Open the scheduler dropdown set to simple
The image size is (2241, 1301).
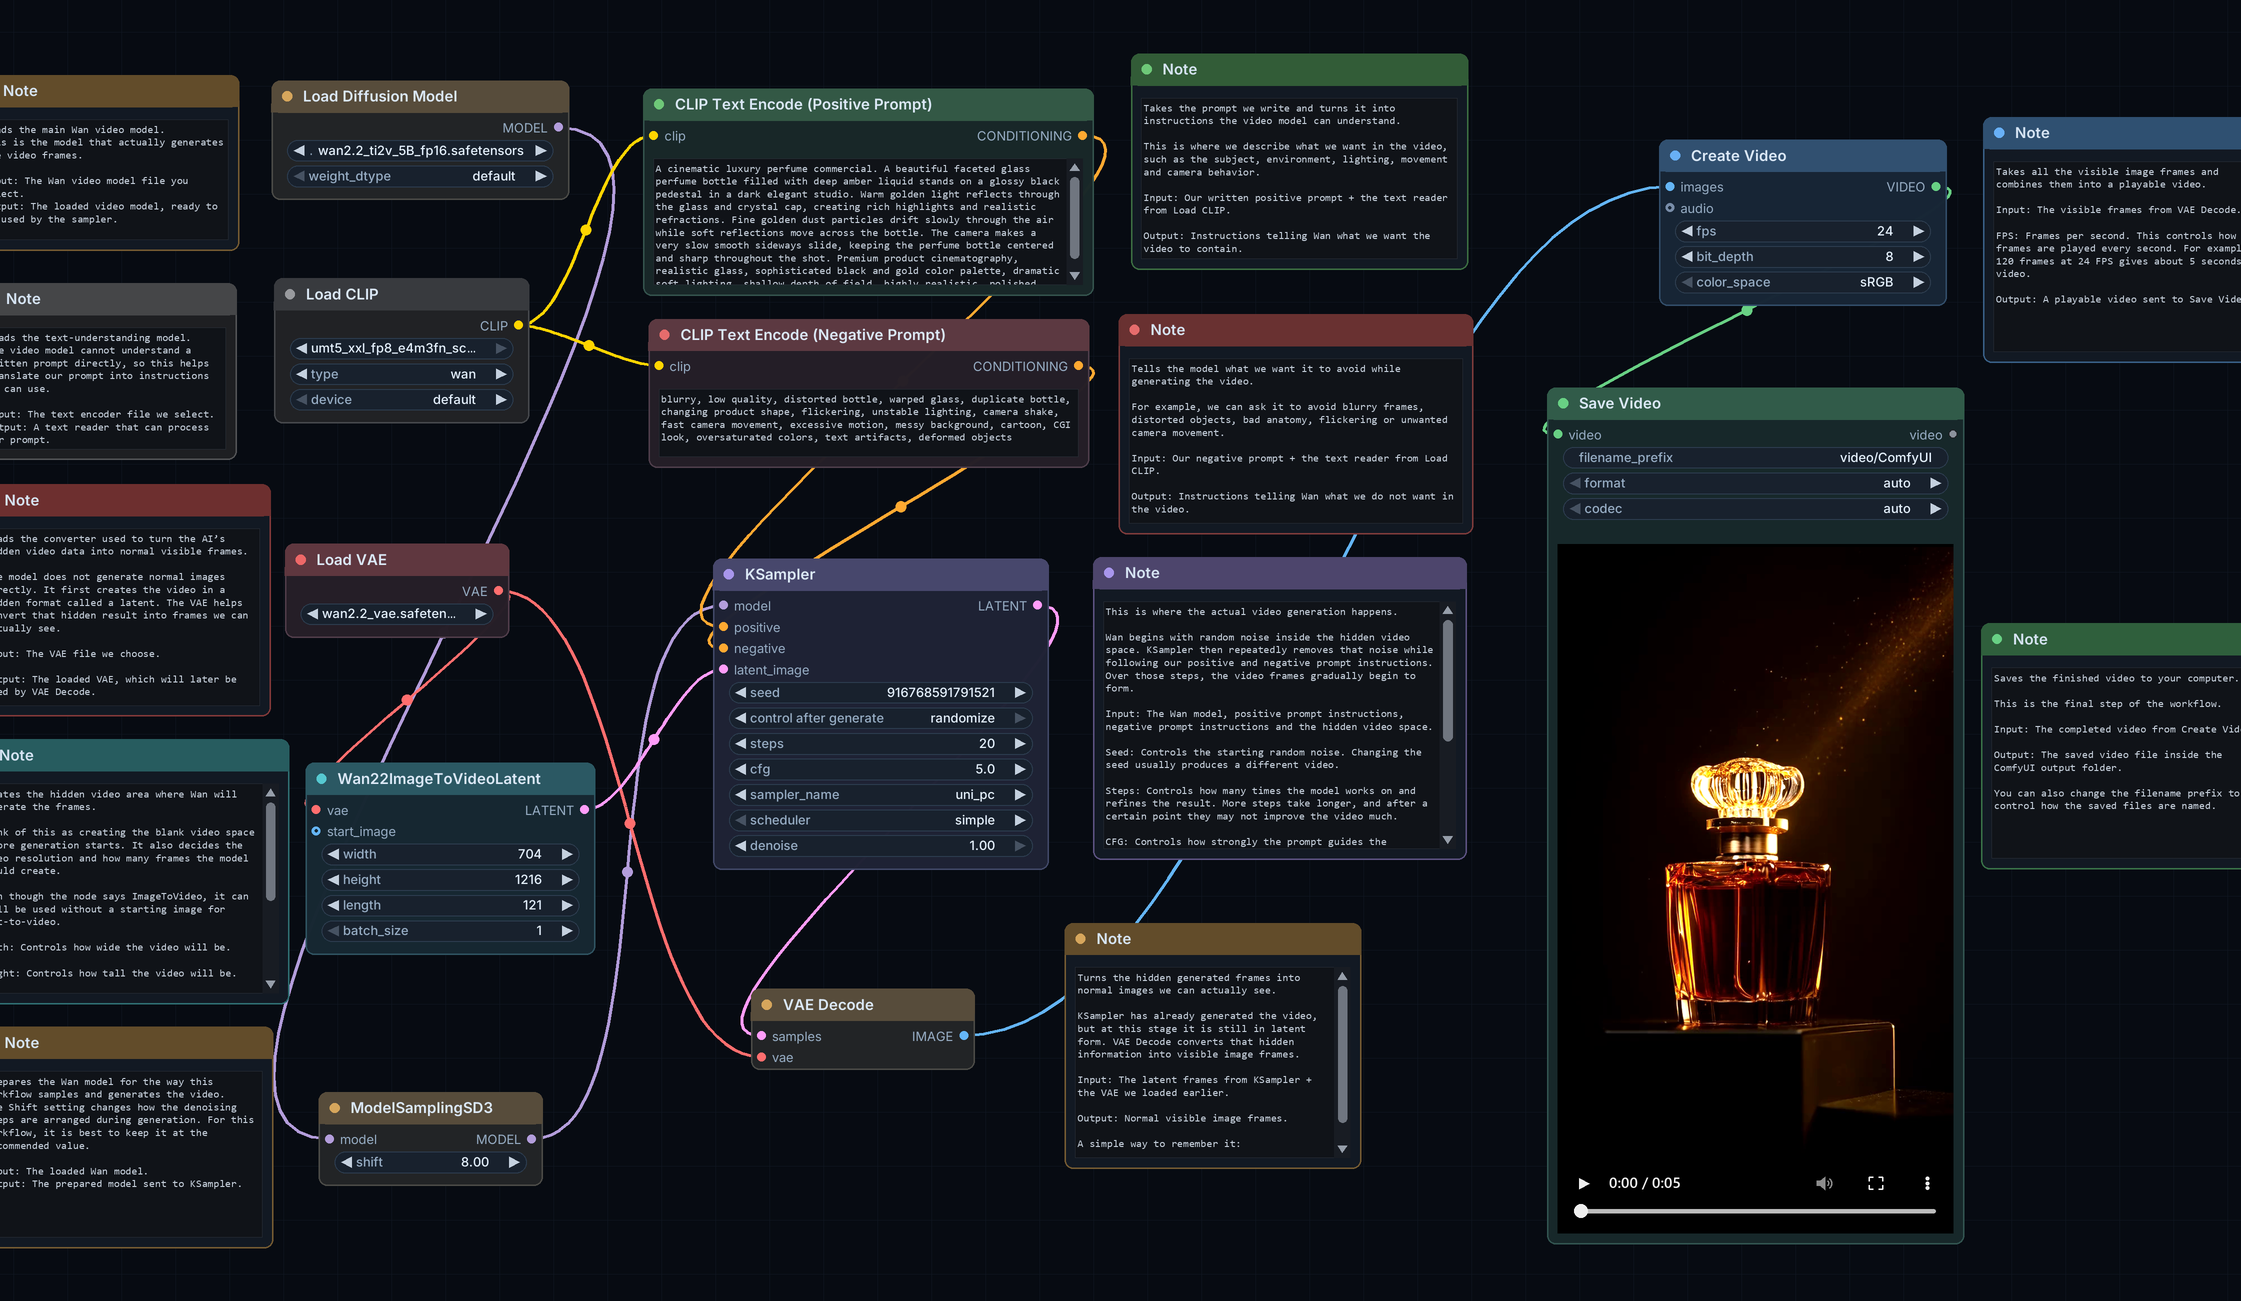pyautogui.click(x=882, y=820)
